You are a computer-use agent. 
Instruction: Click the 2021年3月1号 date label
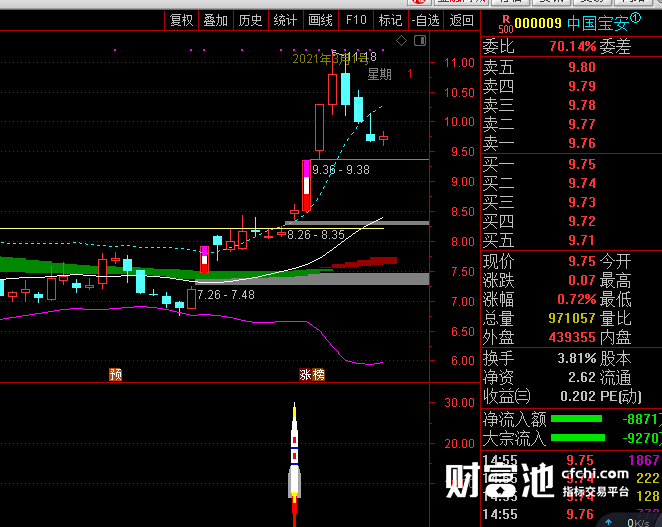[x=330, y=59]
